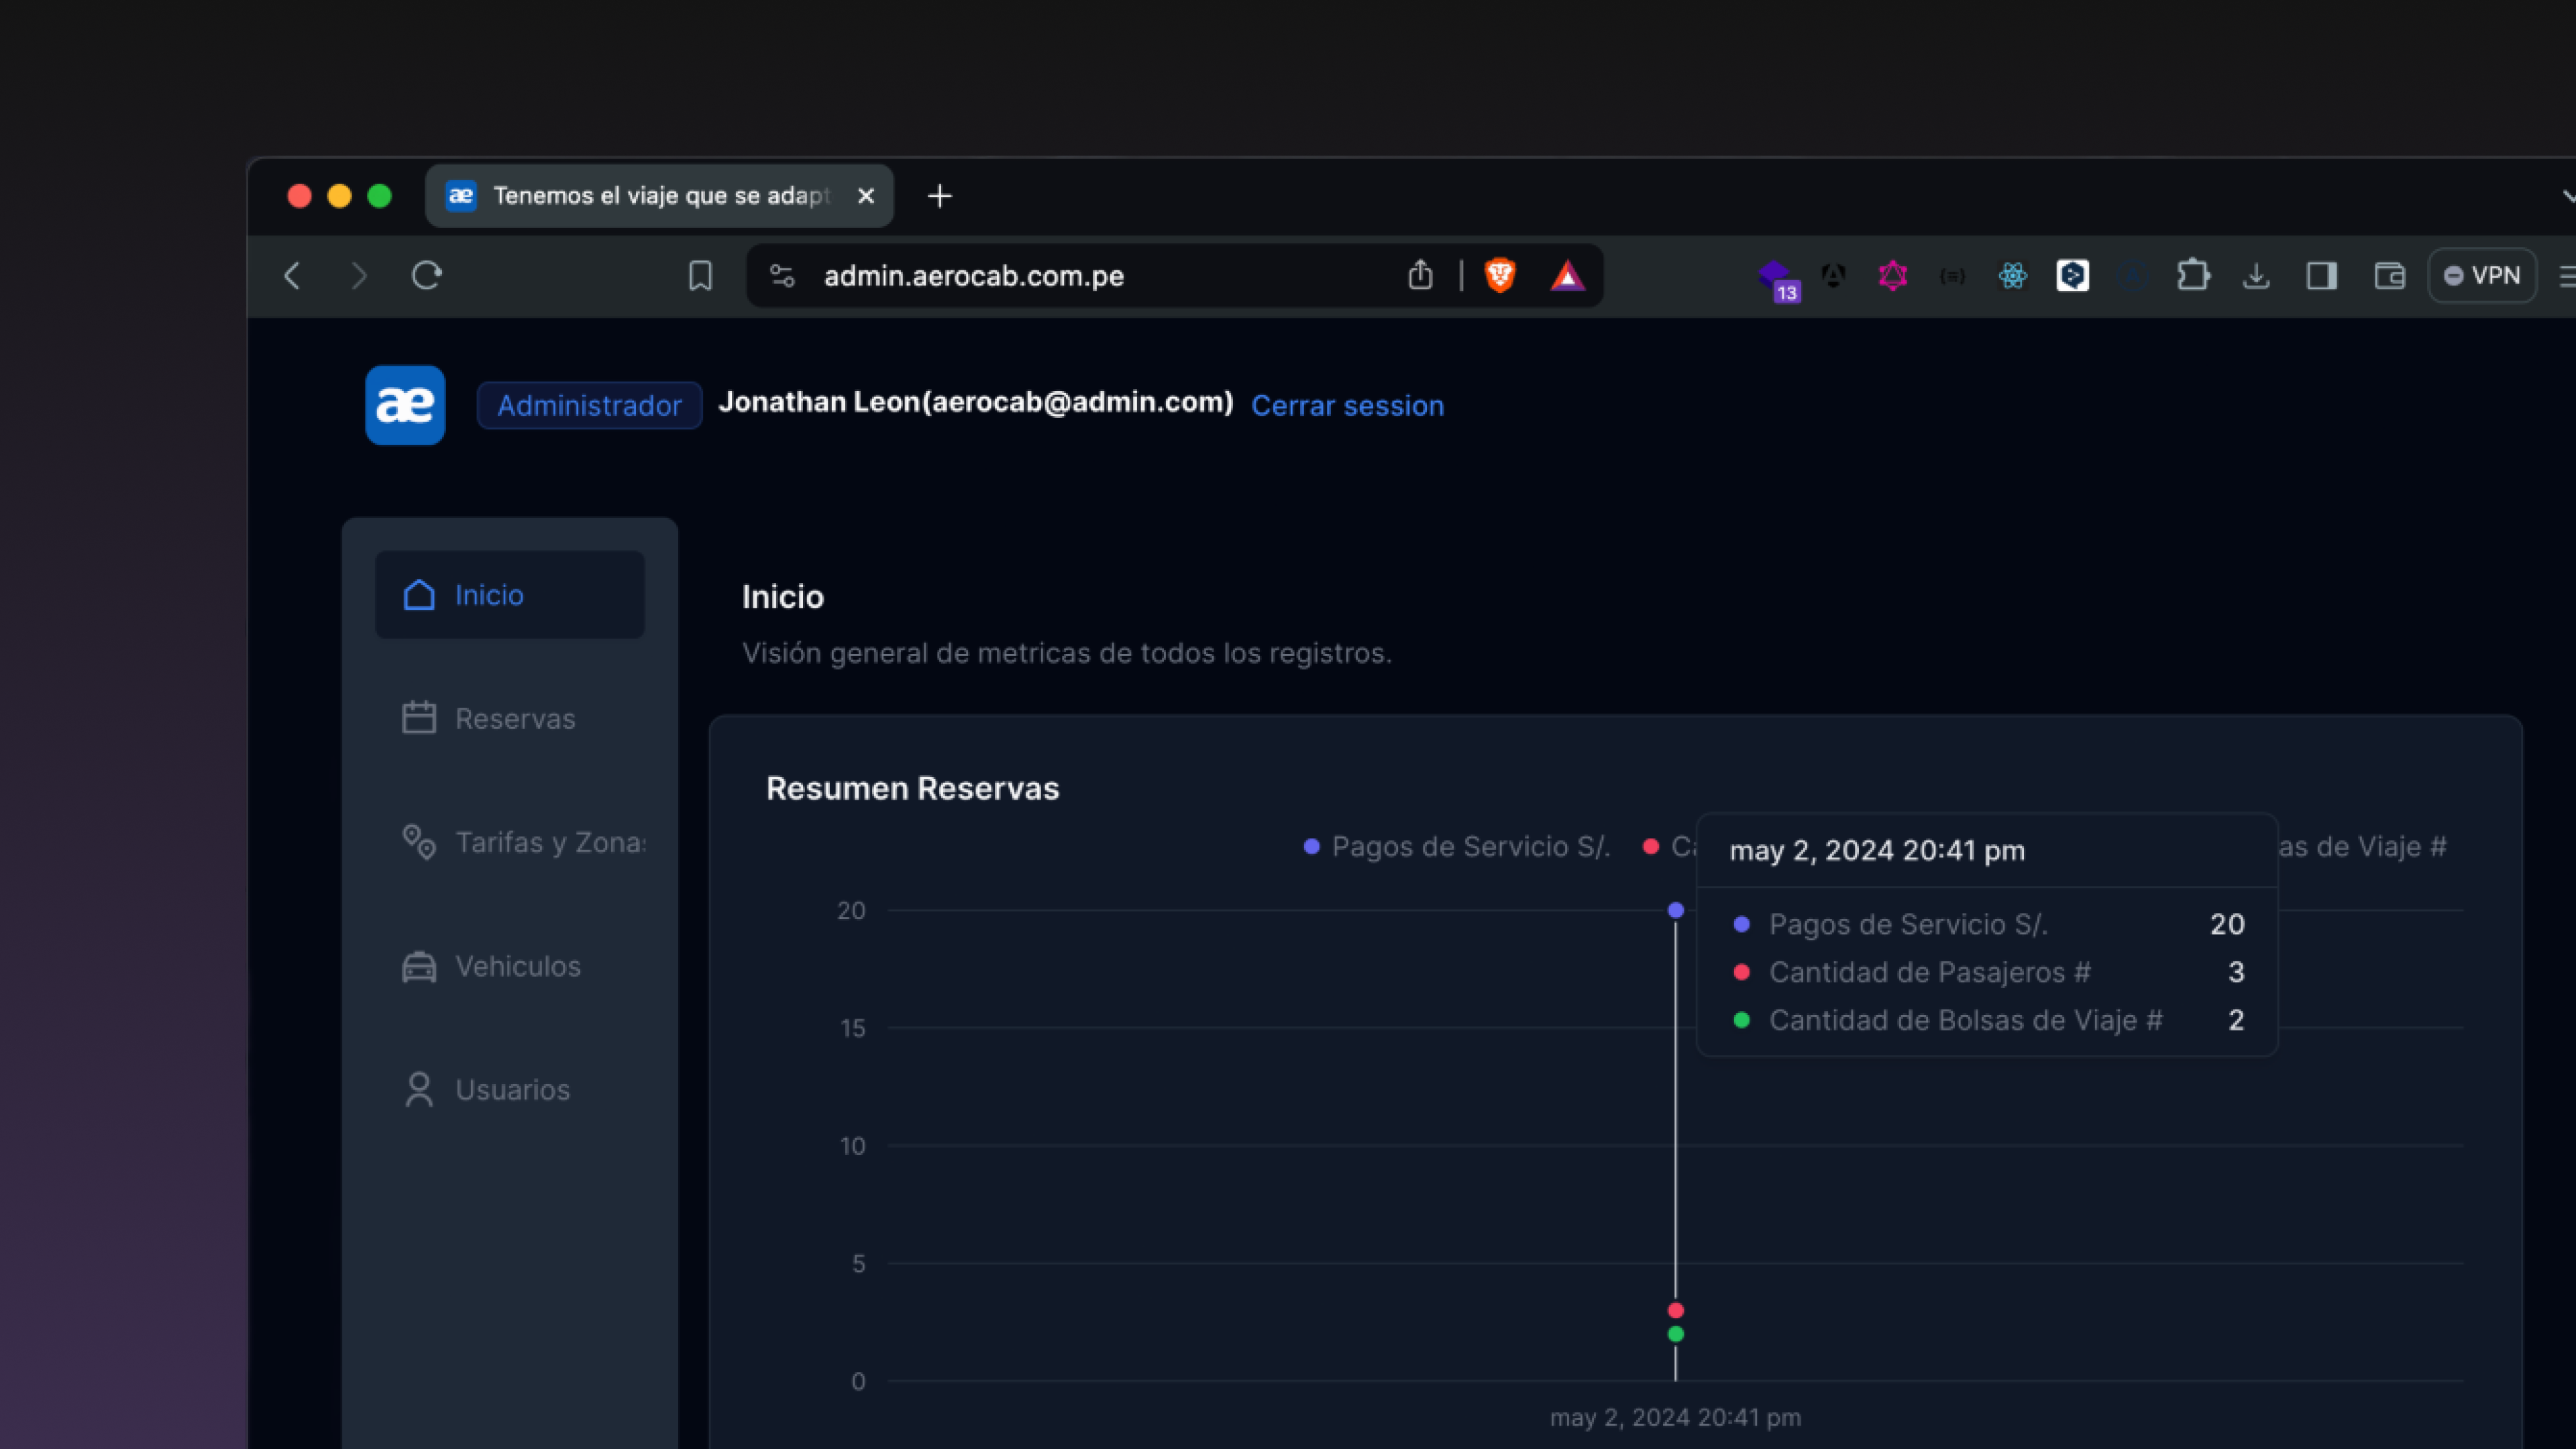Toggle the browser sidebar panel icon
The width and height of the screenshot is (2576, 1449).
point(2322,276)
